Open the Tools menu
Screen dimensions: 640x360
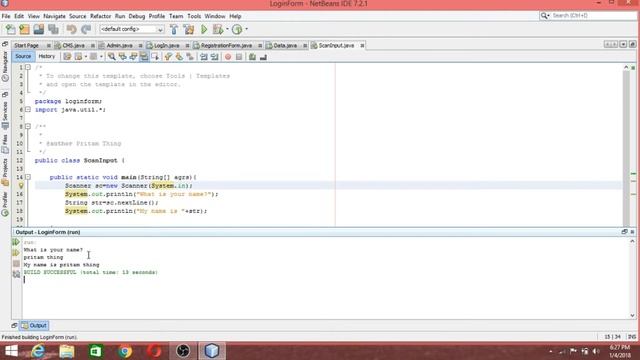pyautogui.click(x=194, y=16)
